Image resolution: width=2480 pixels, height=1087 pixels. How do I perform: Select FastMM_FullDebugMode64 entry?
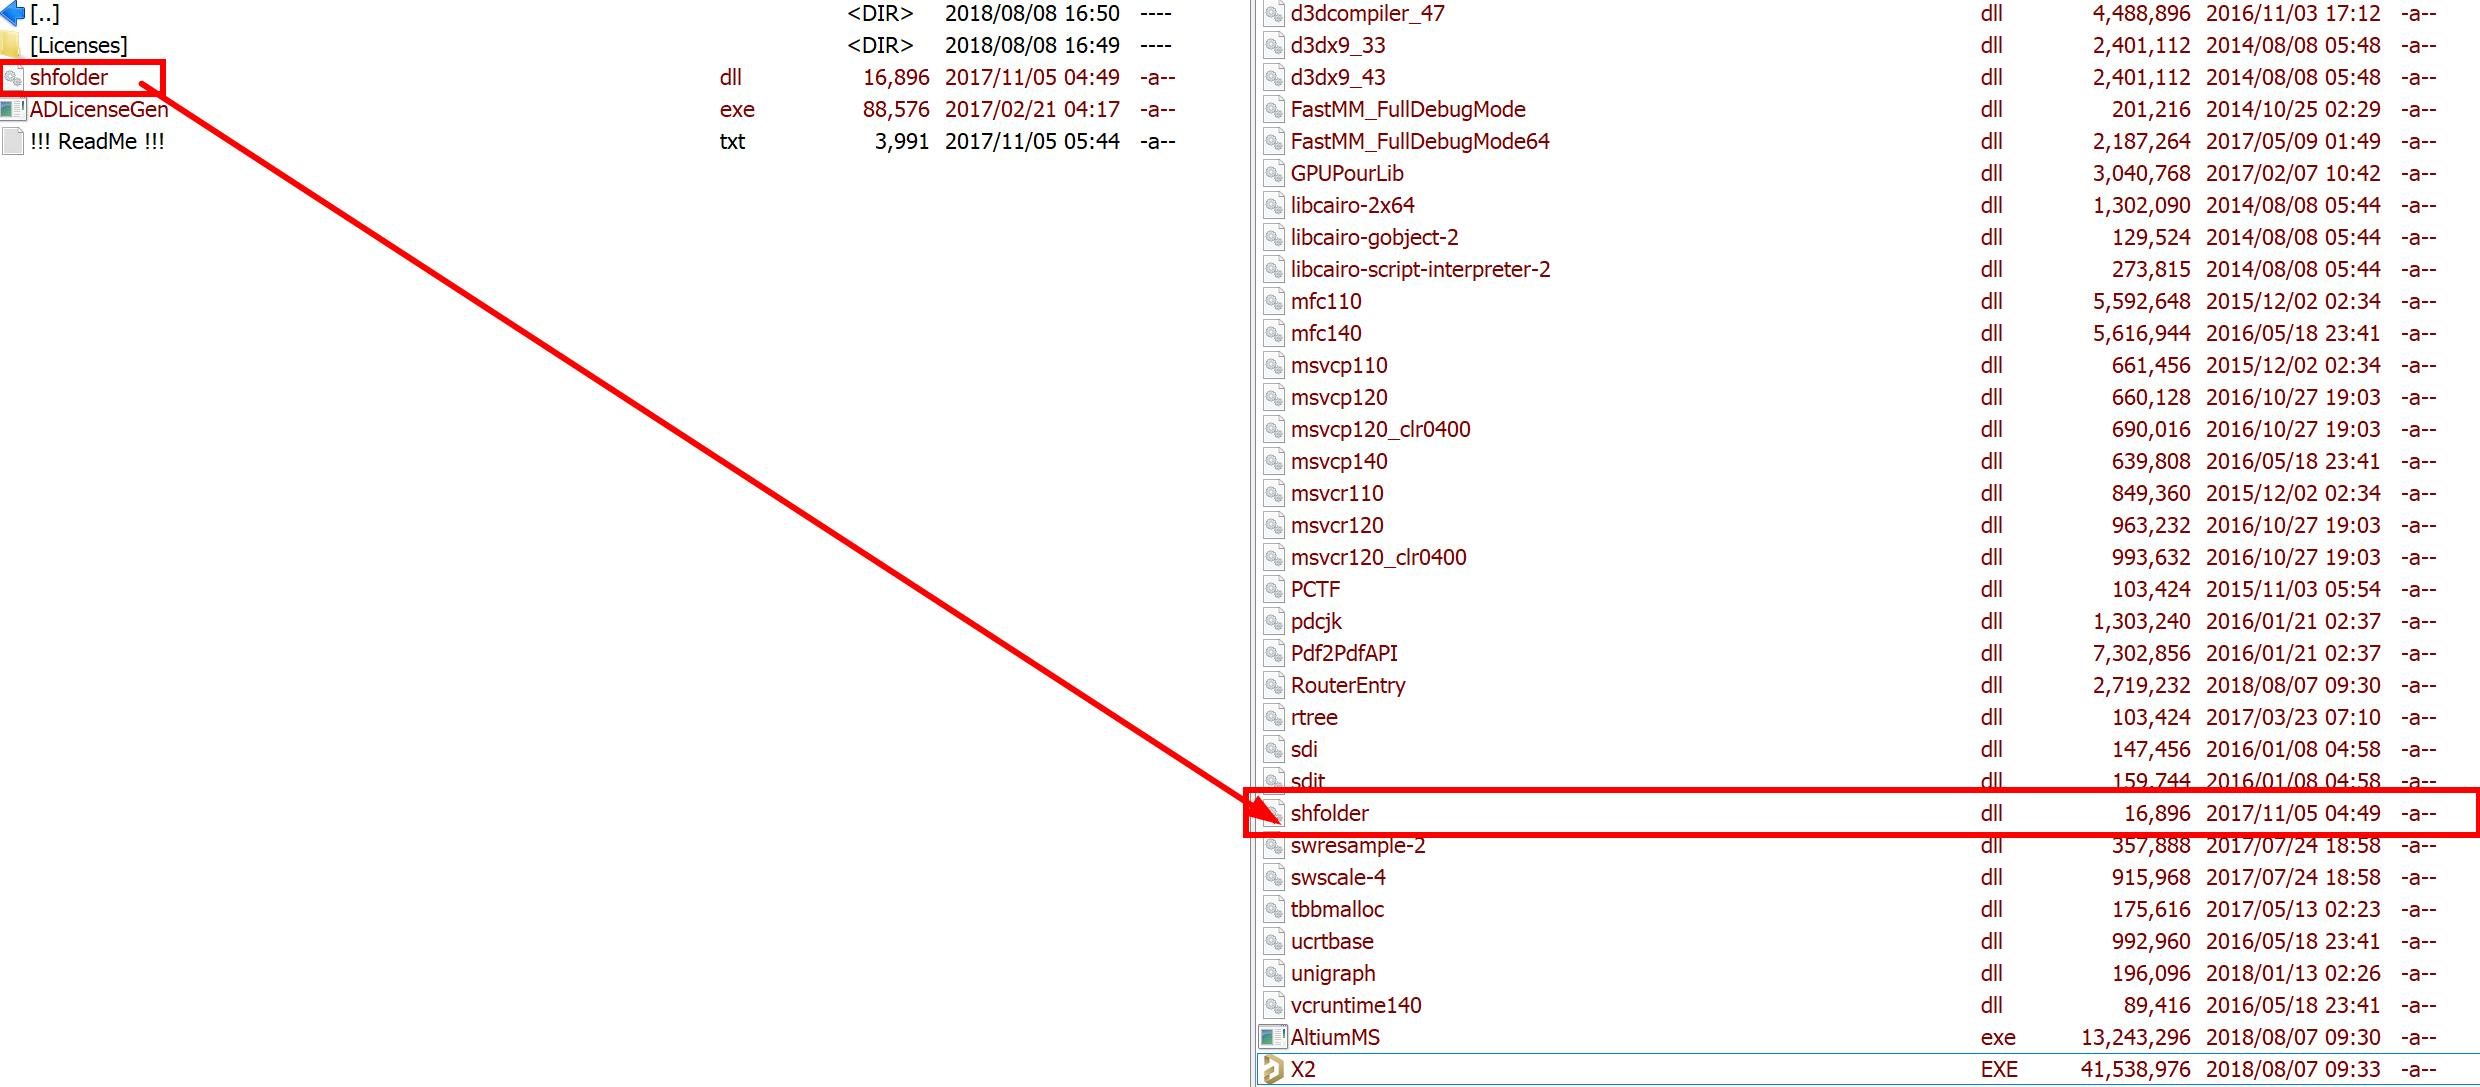(x=1419, y=142)
